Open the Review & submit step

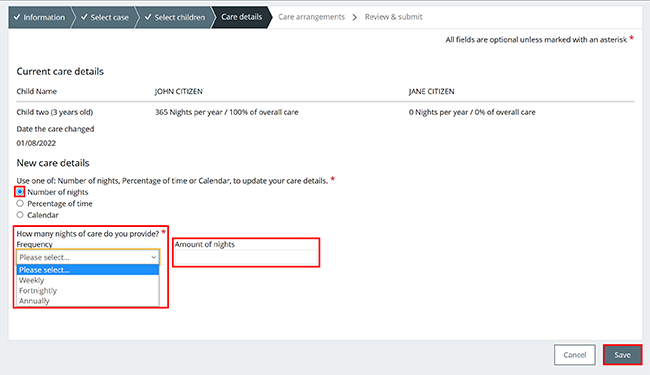[x=393, y=17]
